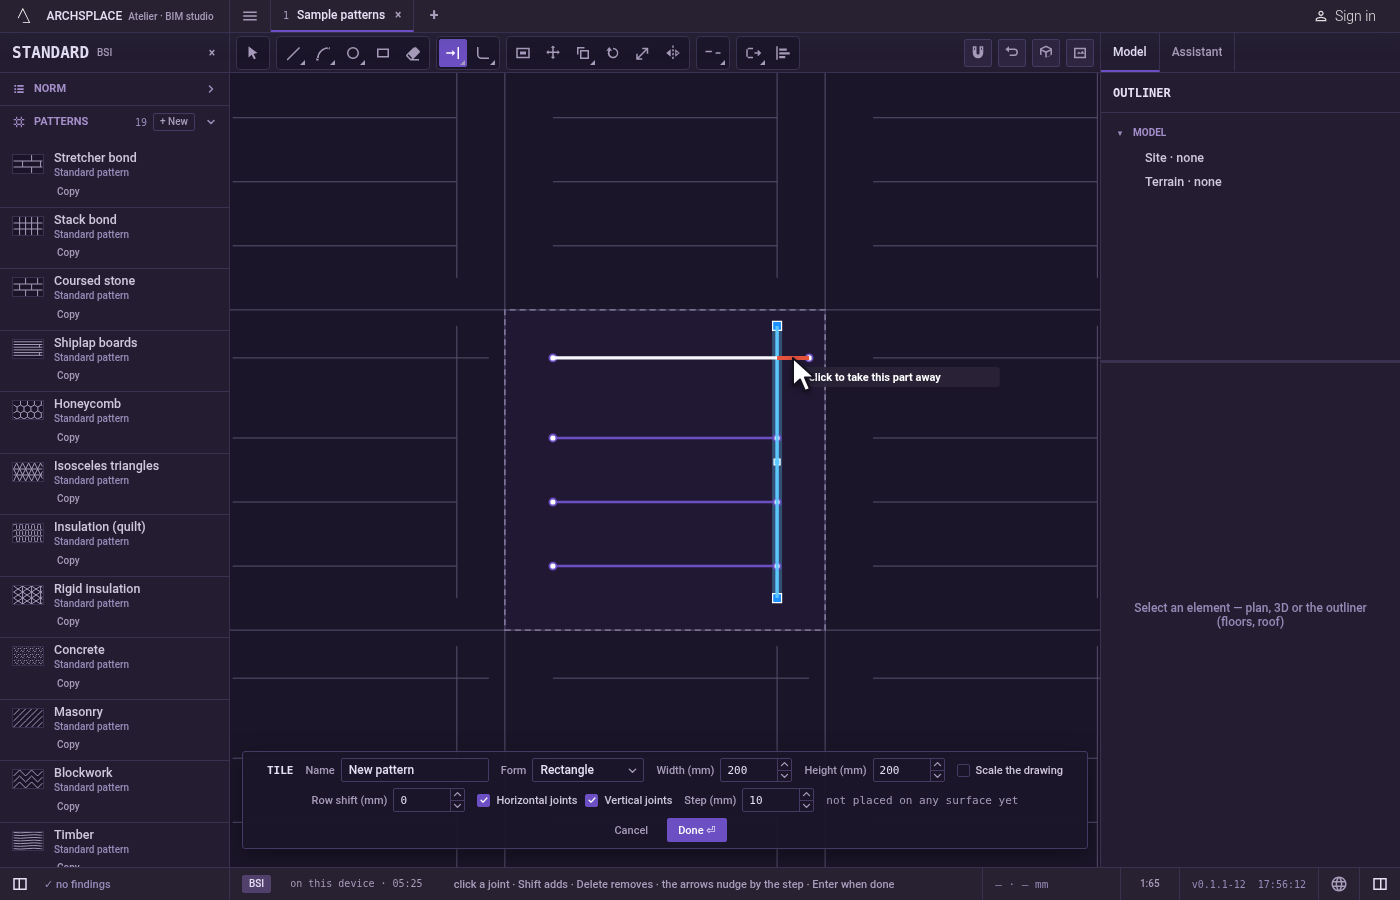Uncheck Horizontal joints
This screenshot has width=1400, height=900.
[x=484, y=800]
